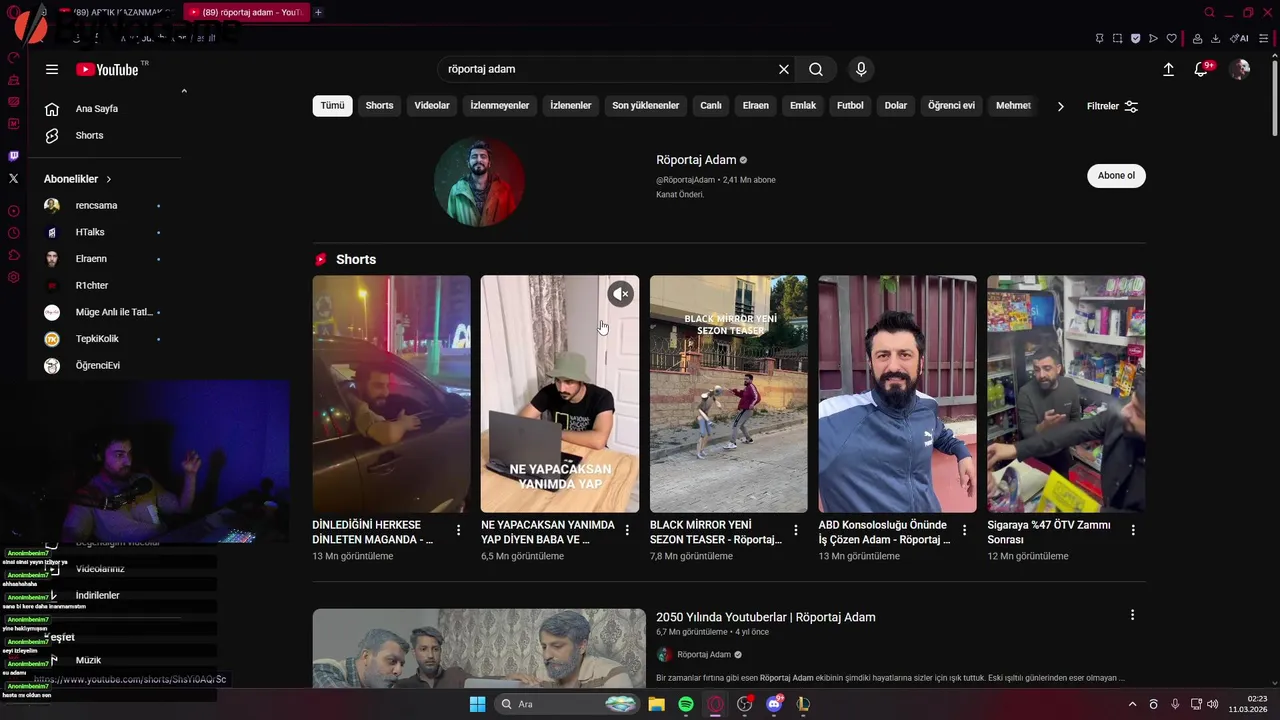
Task: Select the İzlenenler filter chip
Action: [x=571, y=105]
